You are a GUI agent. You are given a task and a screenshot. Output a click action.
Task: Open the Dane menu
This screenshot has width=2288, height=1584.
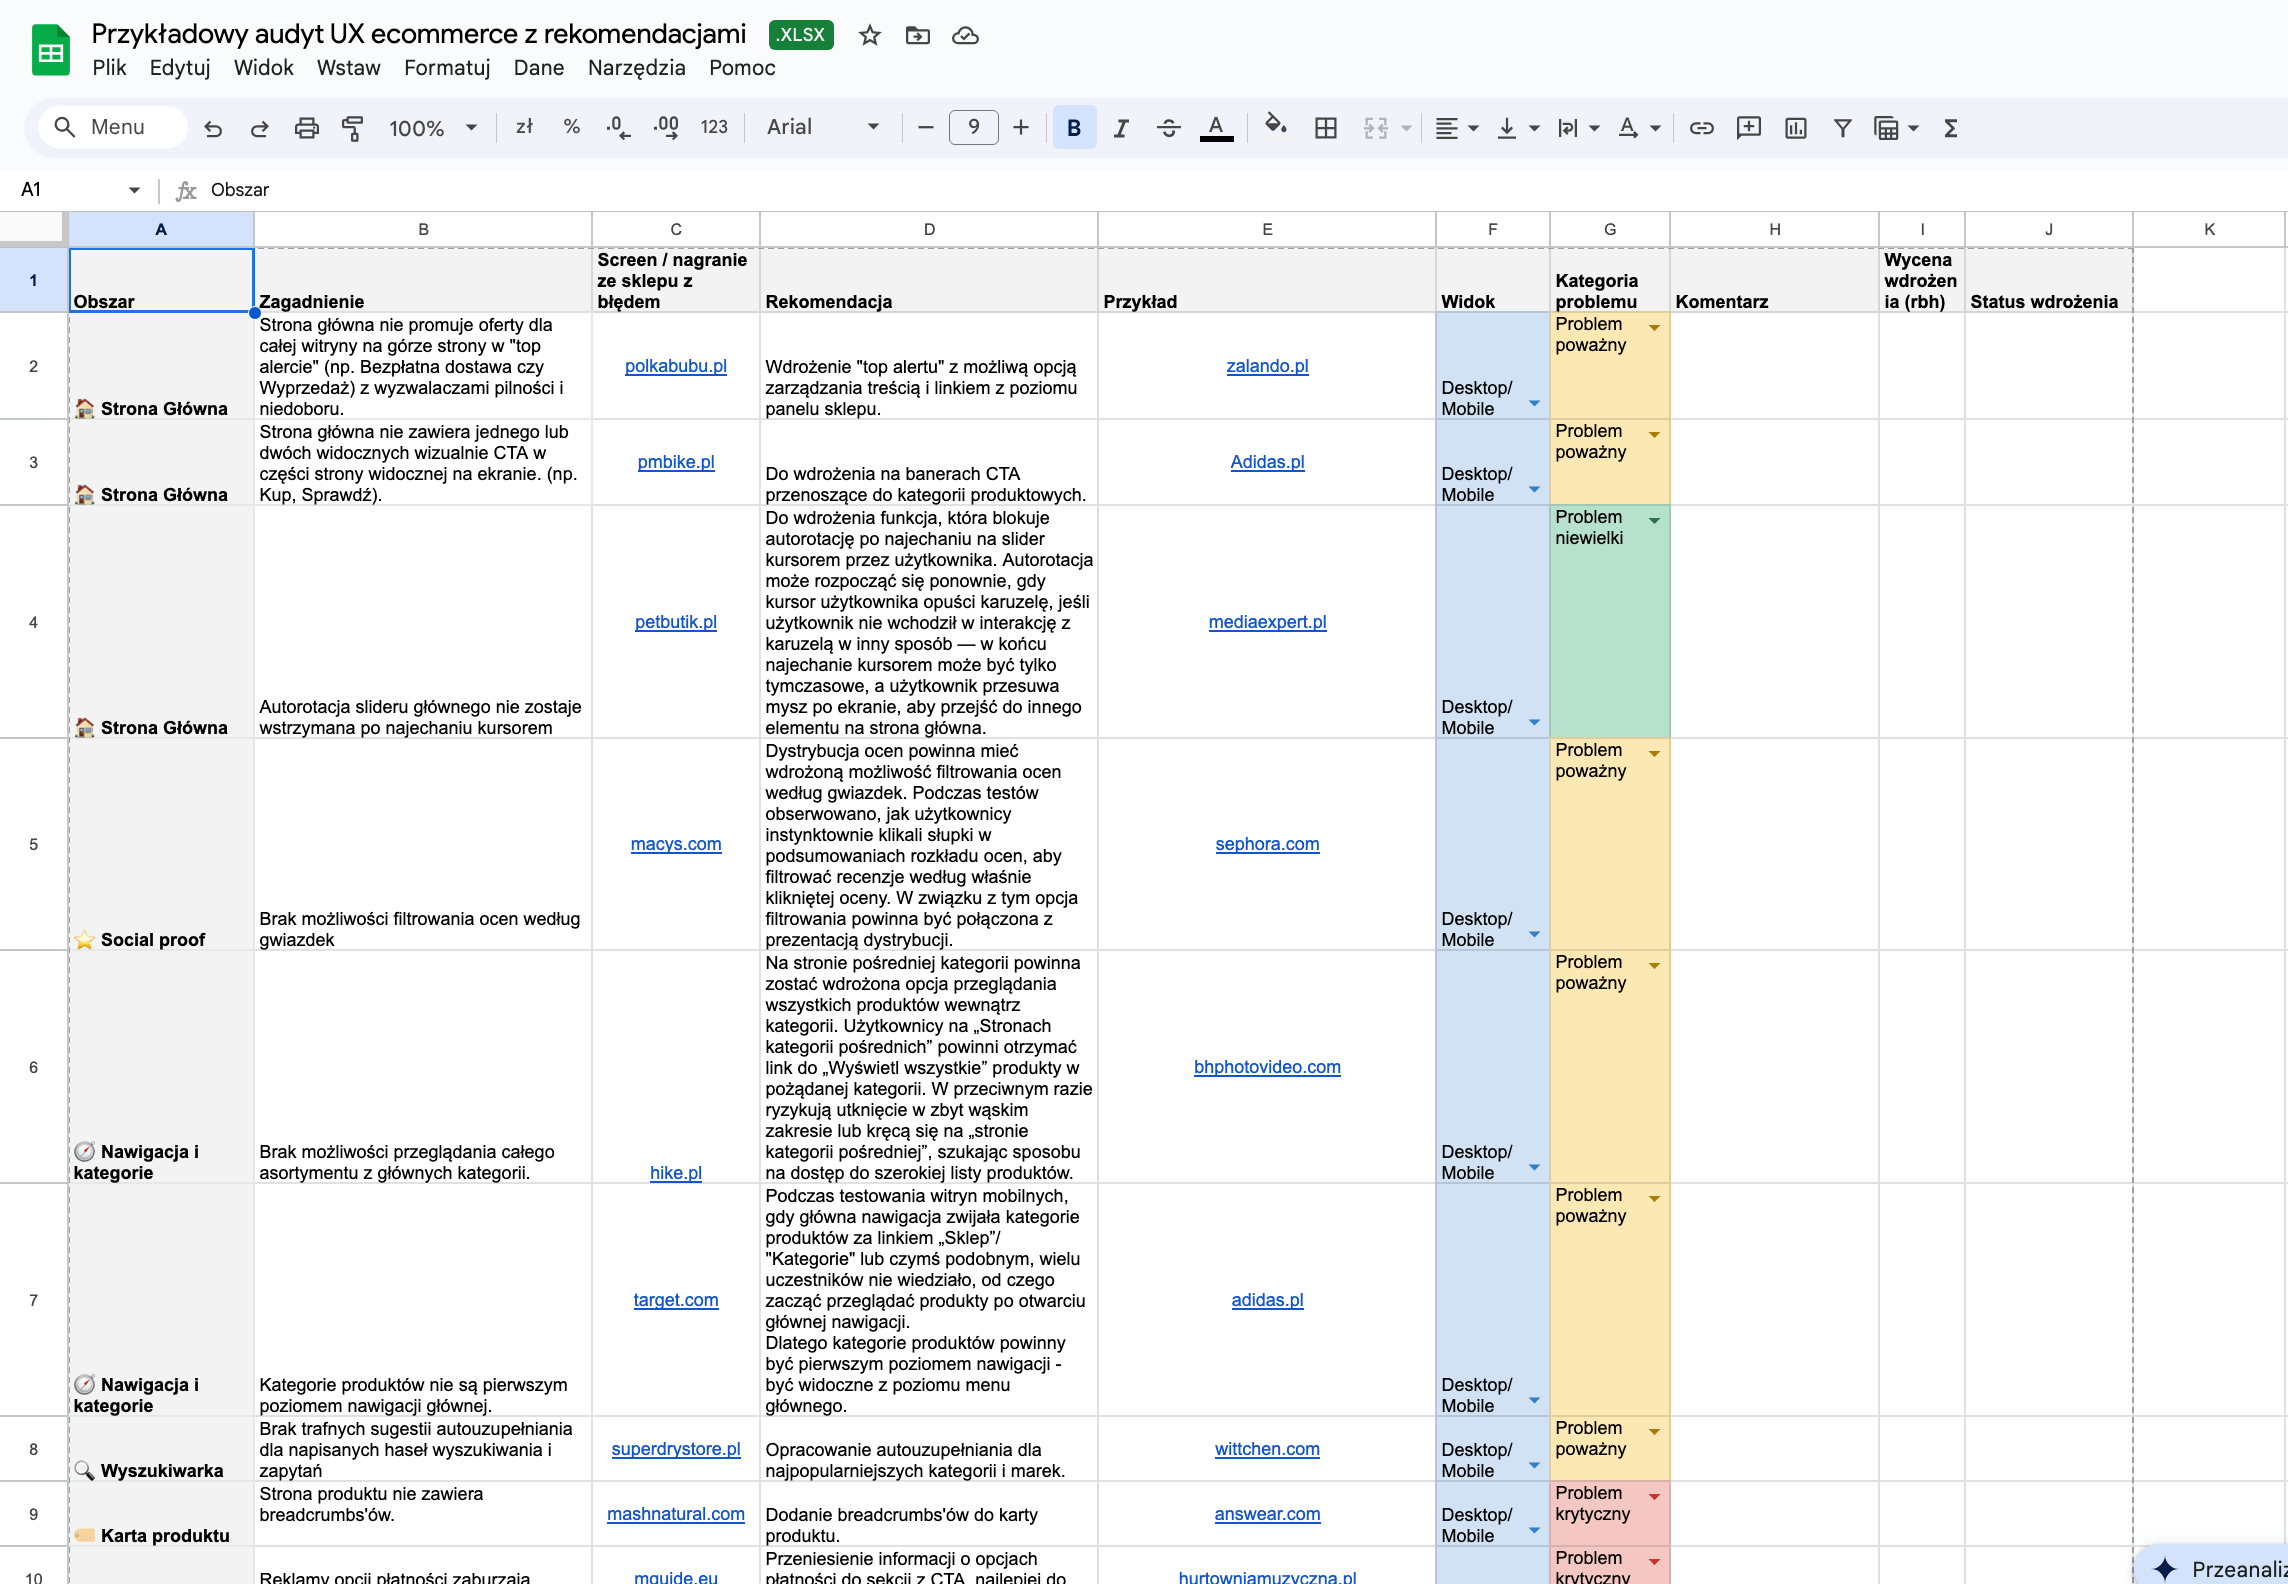[538, 68]
